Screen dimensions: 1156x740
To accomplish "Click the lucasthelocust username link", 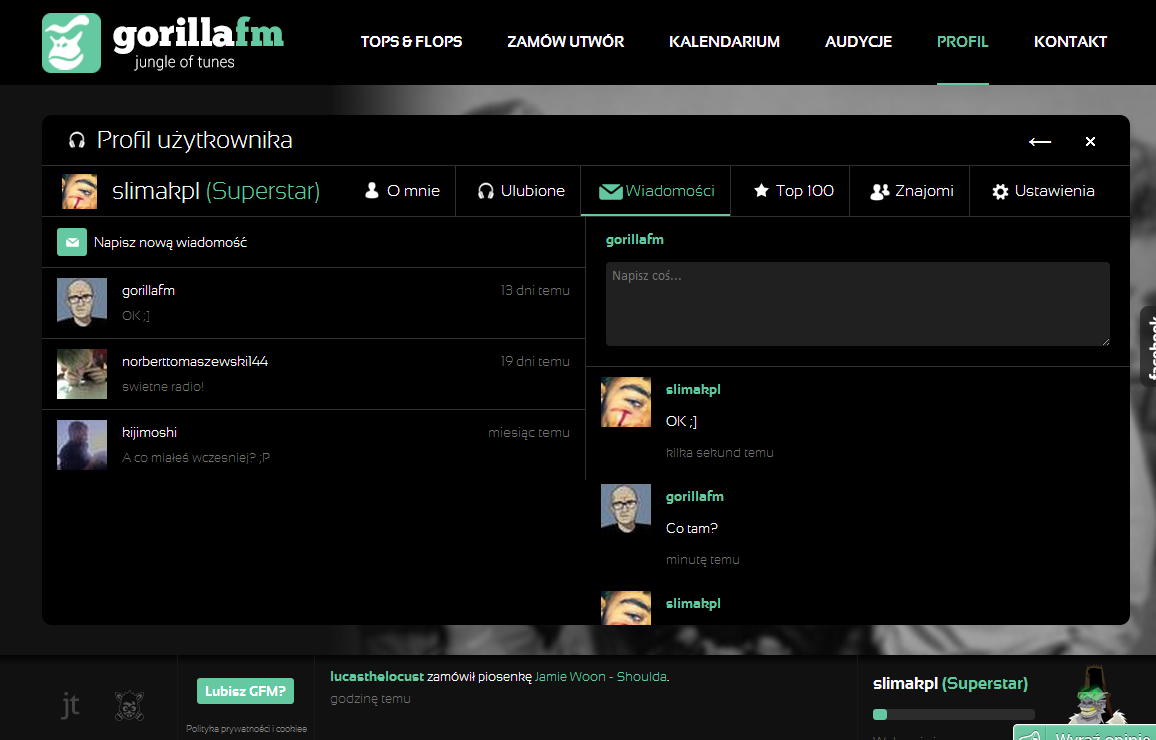I will (x=377, y=677).
